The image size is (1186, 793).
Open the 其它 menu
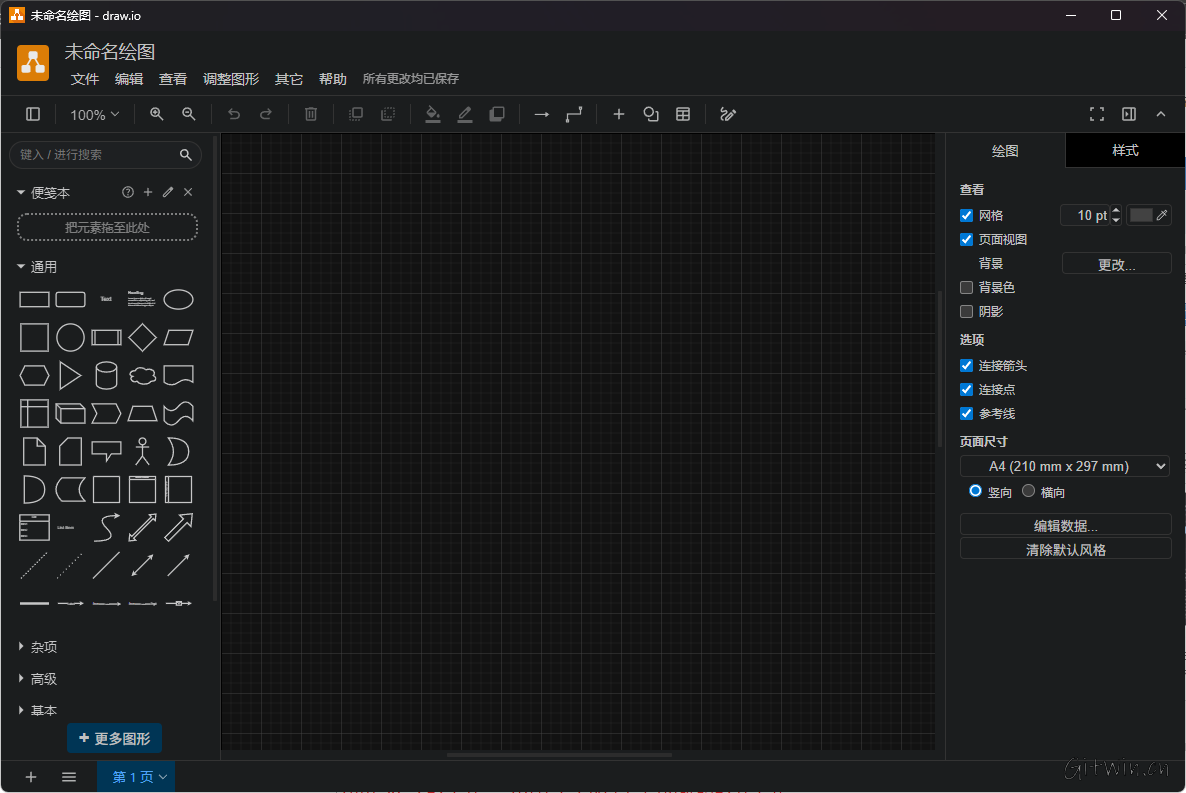click(x=289, y=79)
